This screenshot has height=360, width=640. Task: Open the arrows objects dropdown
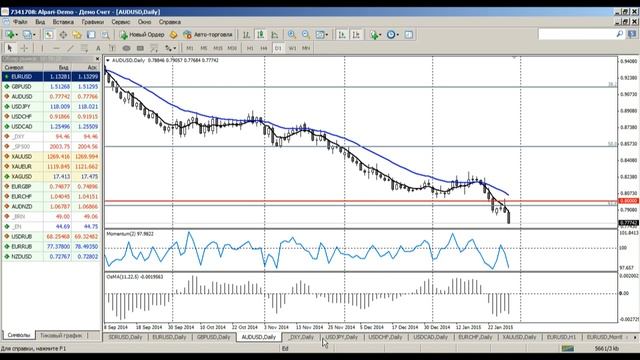[170, 48]
